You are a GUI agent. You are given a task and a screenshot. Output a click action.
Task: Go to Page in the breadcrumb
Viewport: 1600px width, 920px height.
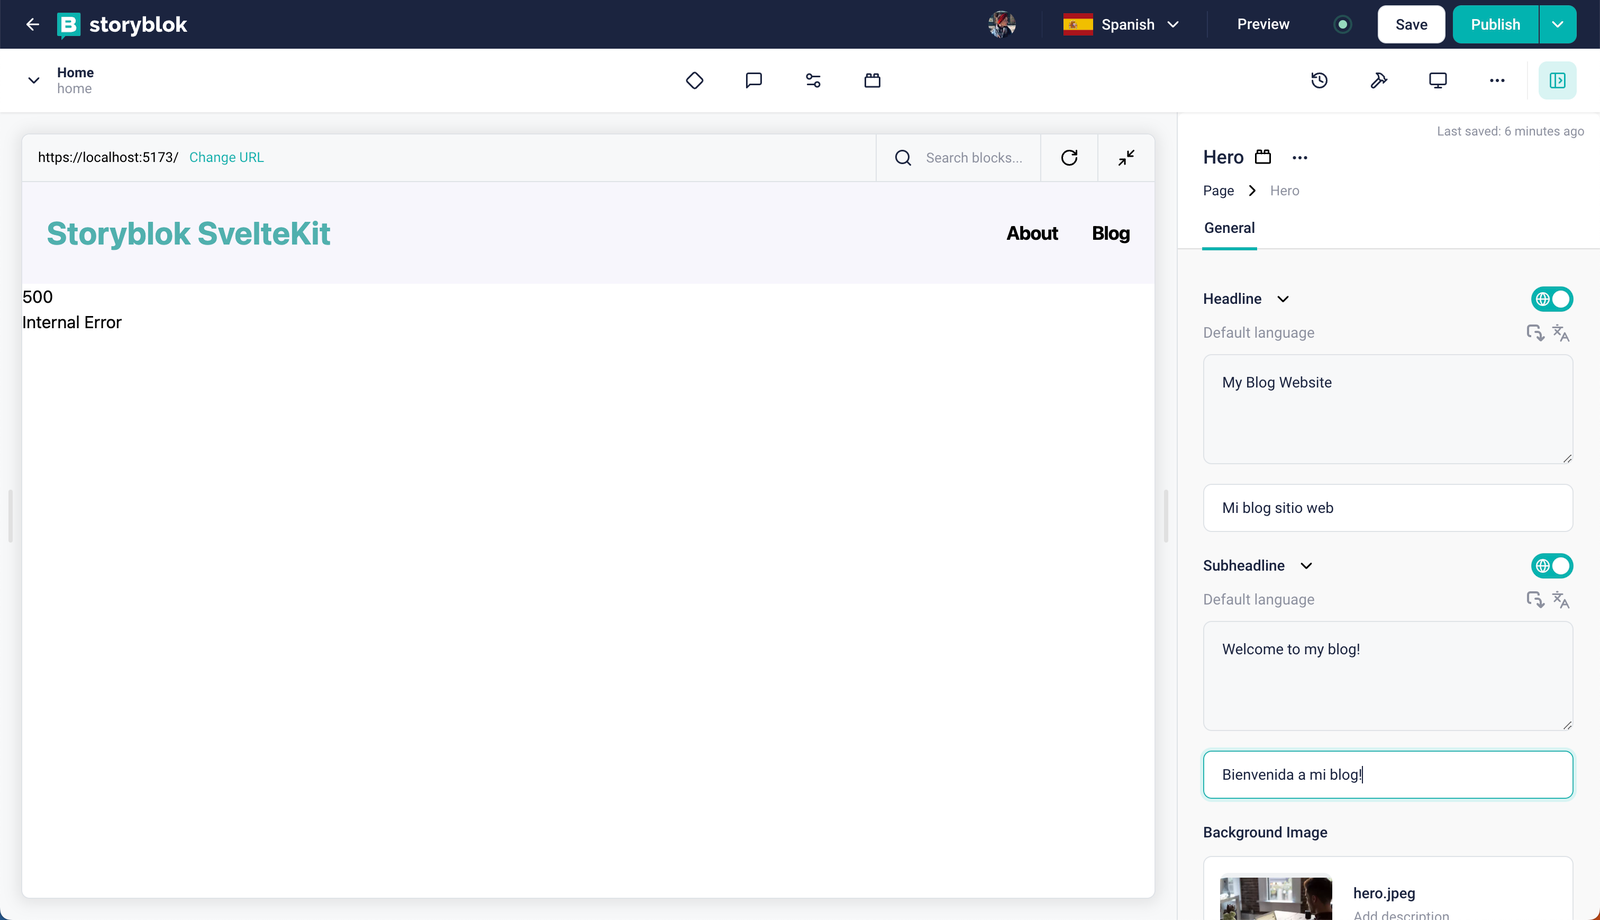coord(1218,190)
